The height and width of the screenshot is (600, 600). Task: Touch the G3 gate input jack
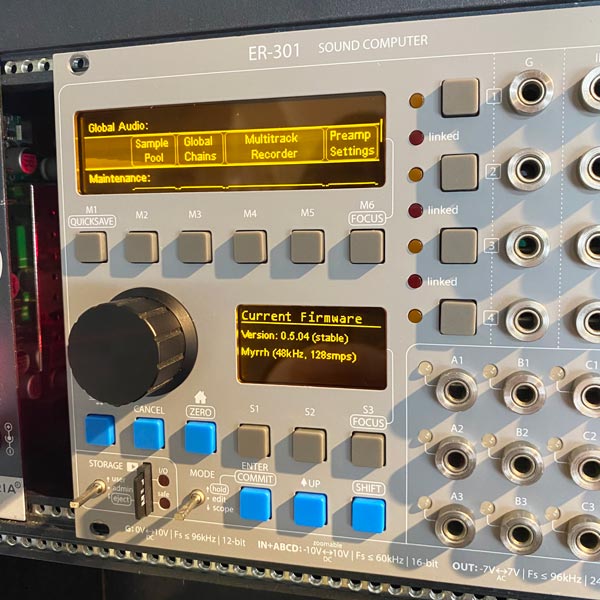click(x=527, y=246)
